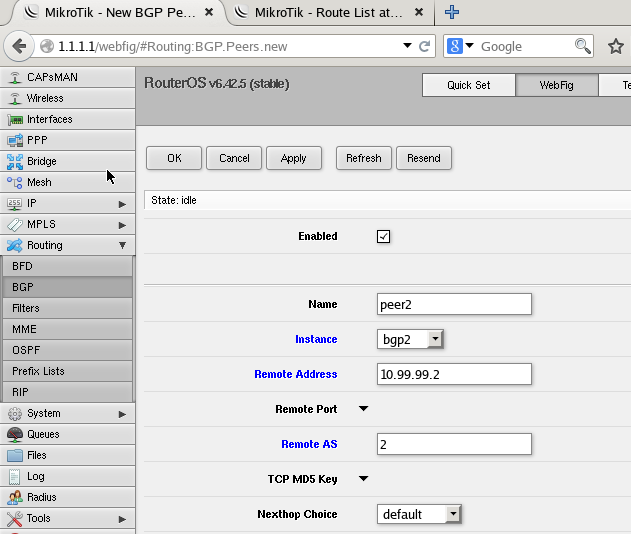Open the Radius users icon
Screen dimensions: 631x534
pos(15,497)
